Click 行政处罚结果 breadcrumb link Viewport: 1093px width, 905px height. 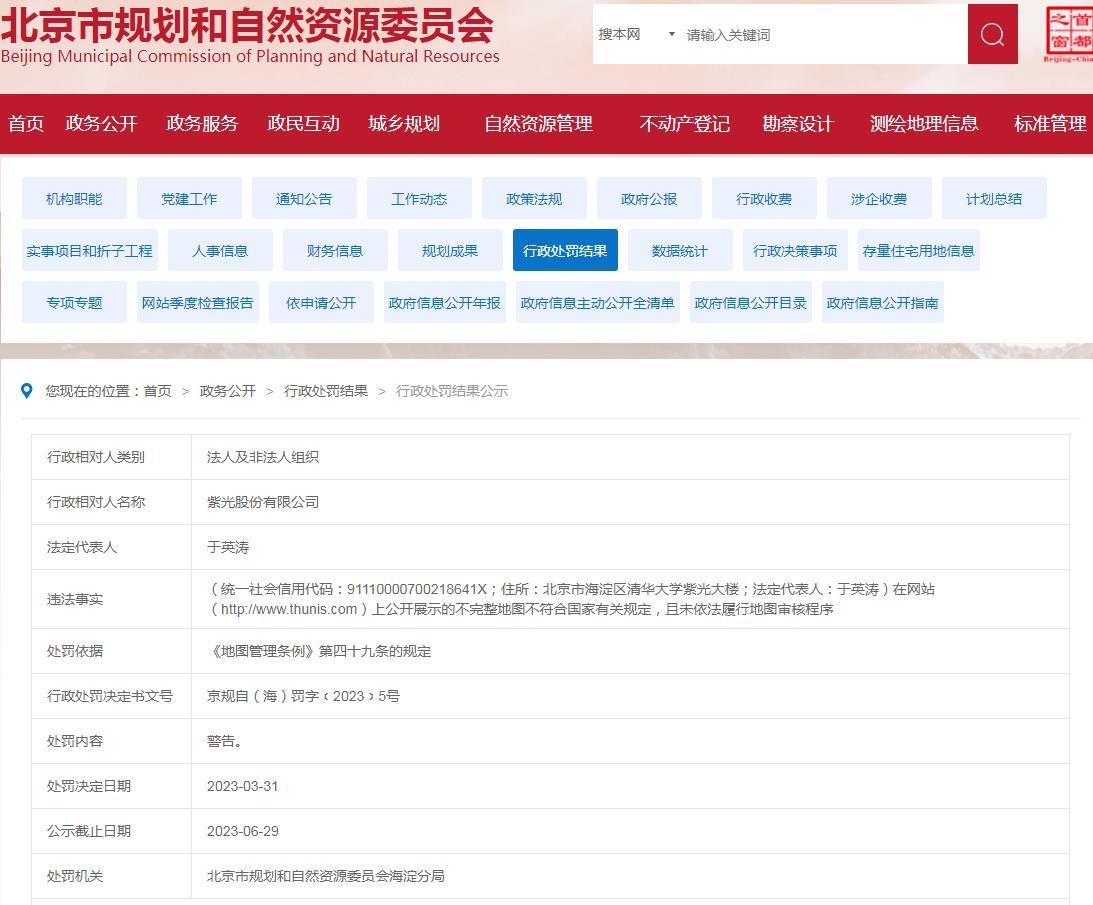326,391
